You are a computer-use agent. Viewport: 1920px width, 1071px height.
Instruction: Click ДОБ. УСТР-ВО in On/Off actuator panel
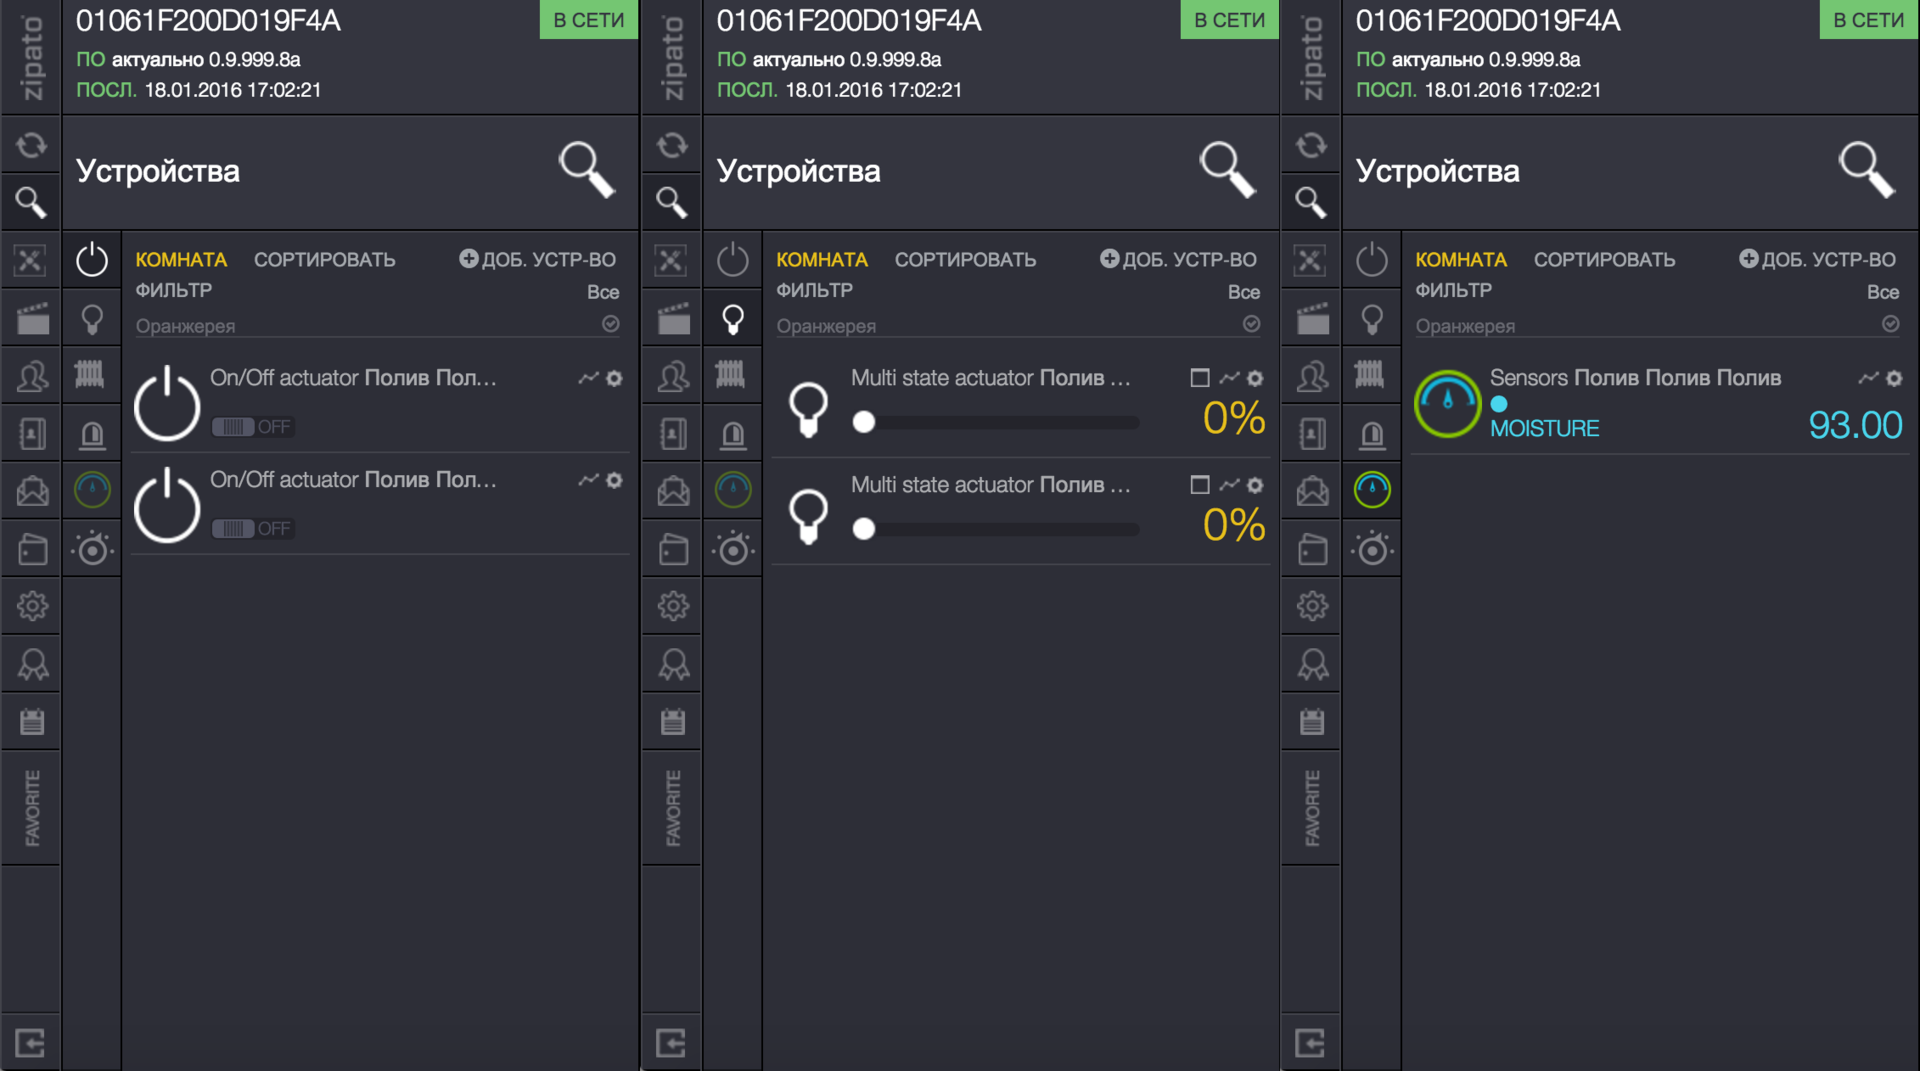point(537,260)
